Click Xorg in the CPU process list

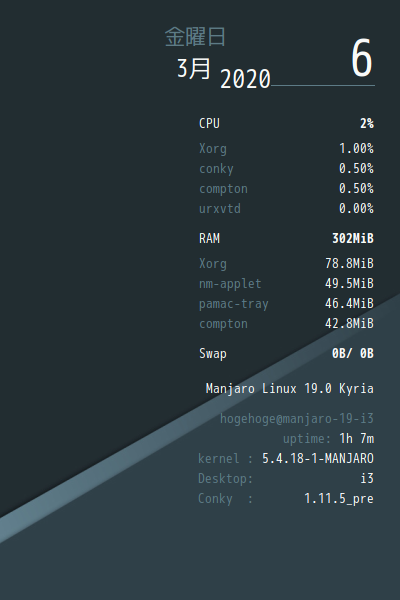tap(213, 149)
